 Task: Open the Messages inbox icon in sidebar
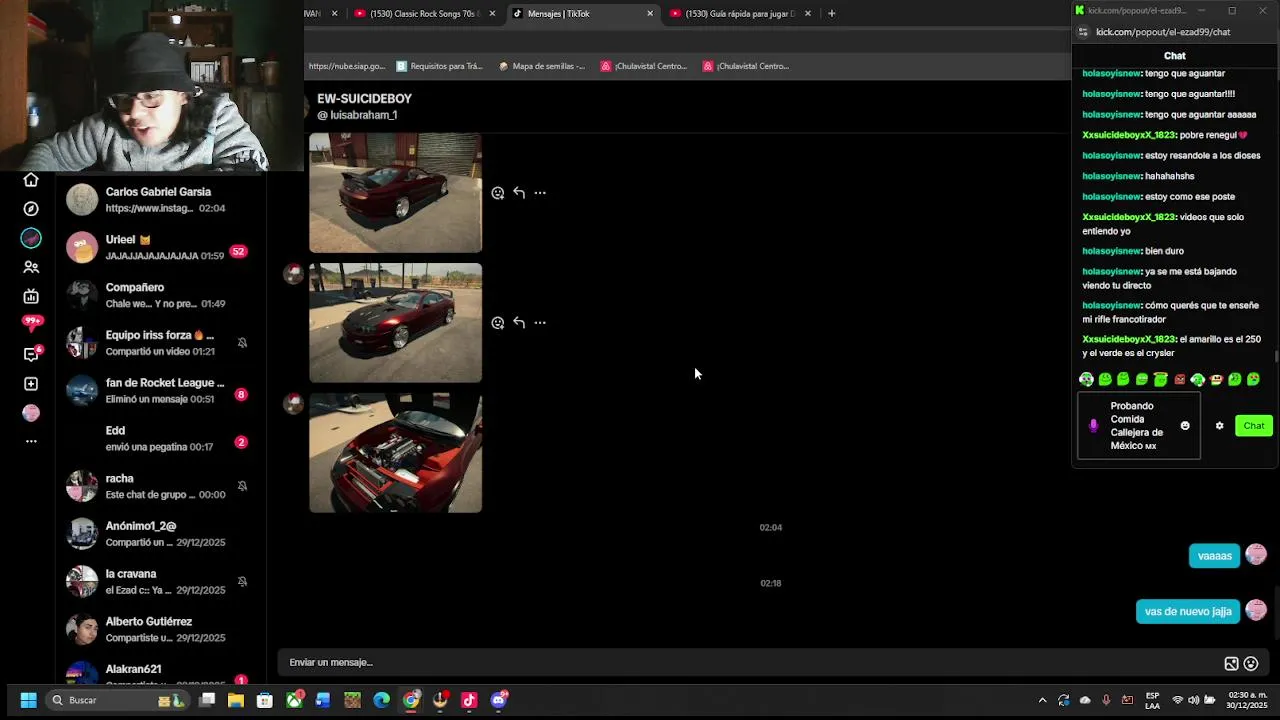tap(32, 353)
